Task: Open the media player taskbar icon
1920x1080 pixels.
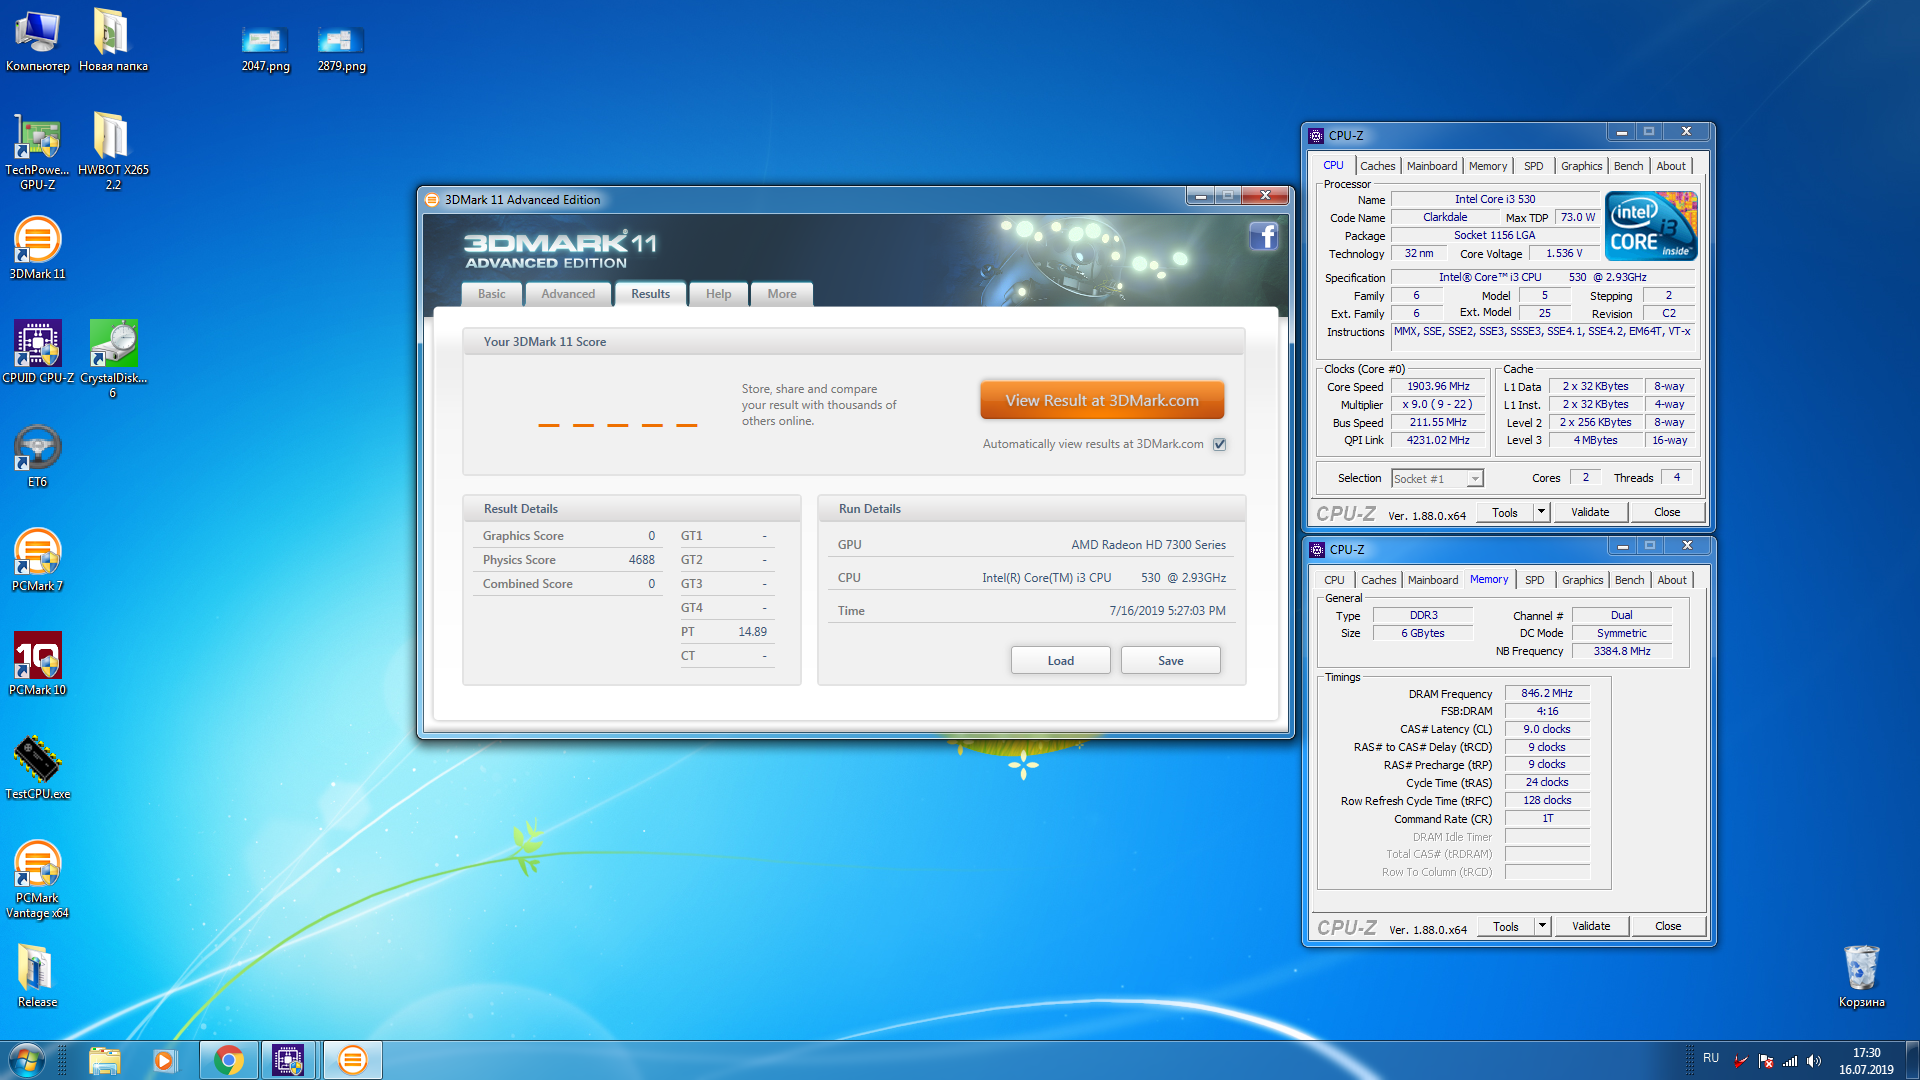Action: [x=165, y=1060]
